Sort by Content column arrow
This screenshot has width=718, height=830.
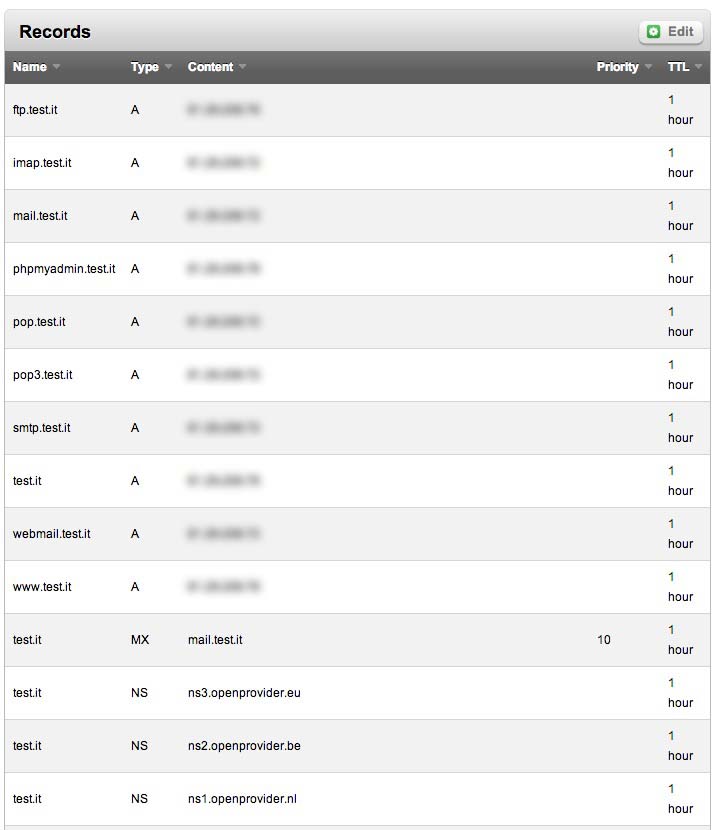click(243, 67)
